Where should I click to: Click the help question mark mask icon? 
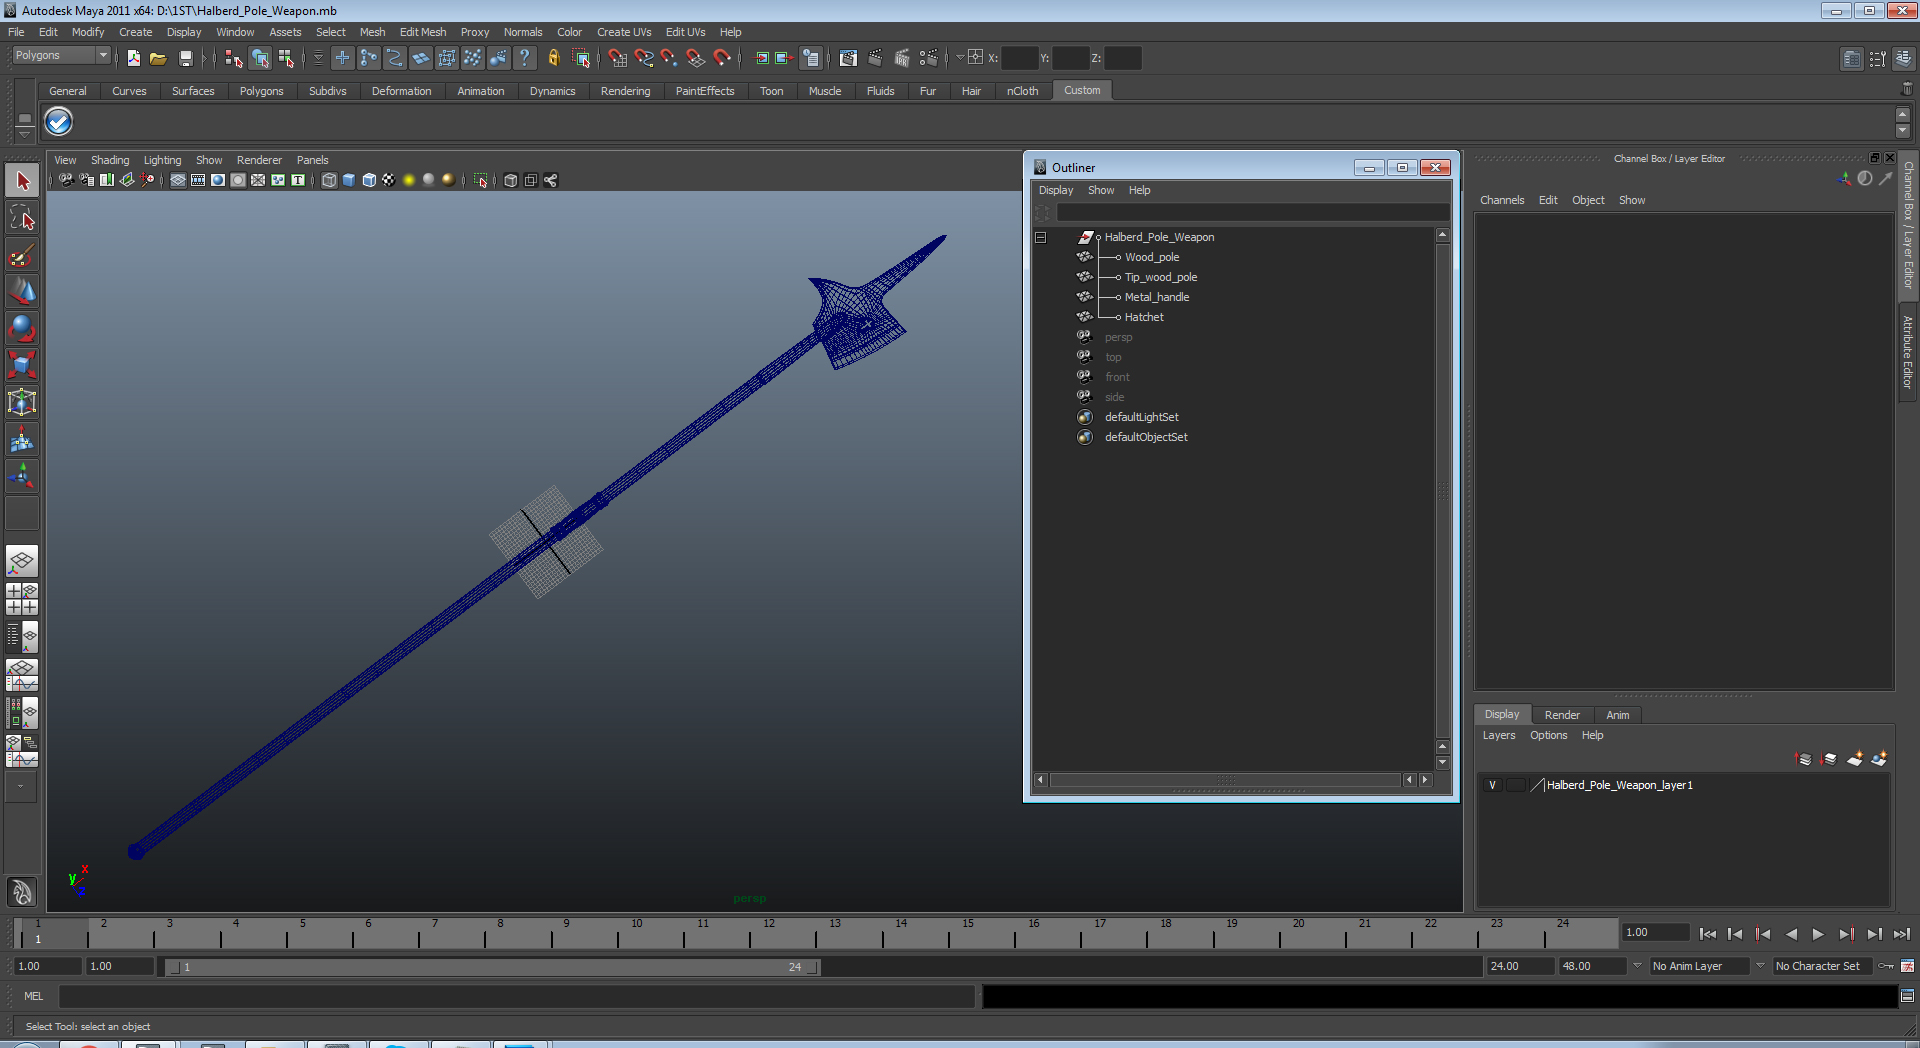click(524, 58)
